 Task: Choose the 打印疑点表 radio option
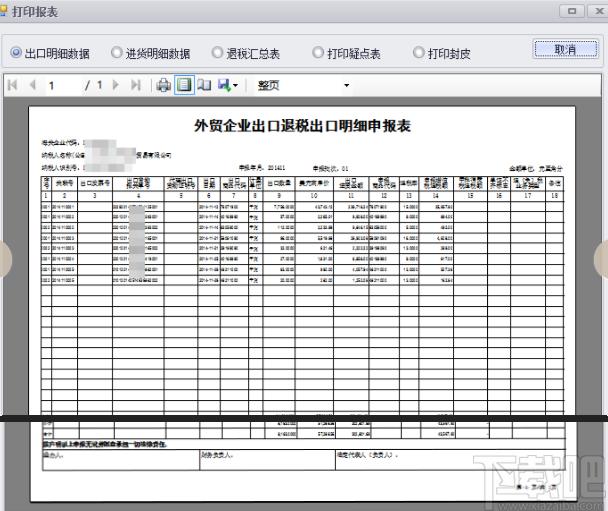(x=346, y=53)
